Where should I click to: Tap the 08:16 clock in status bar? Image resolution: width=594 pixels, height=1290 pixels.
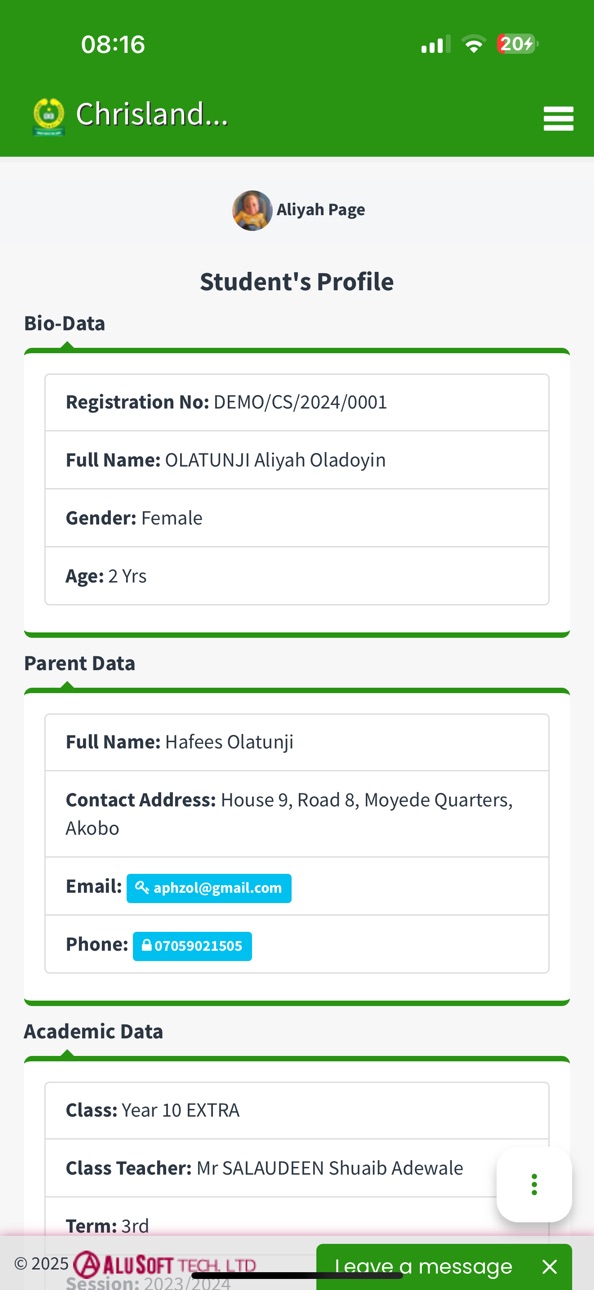113,44
